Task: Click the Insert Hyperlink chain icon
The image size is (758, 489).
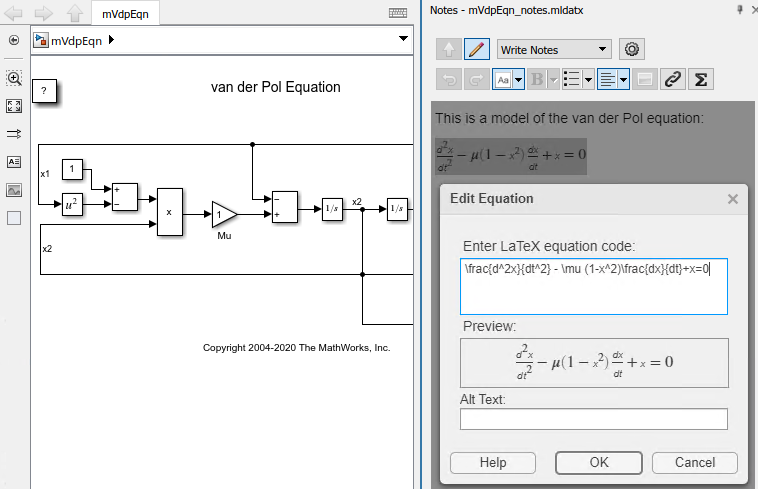Action: tap(673, 79)
